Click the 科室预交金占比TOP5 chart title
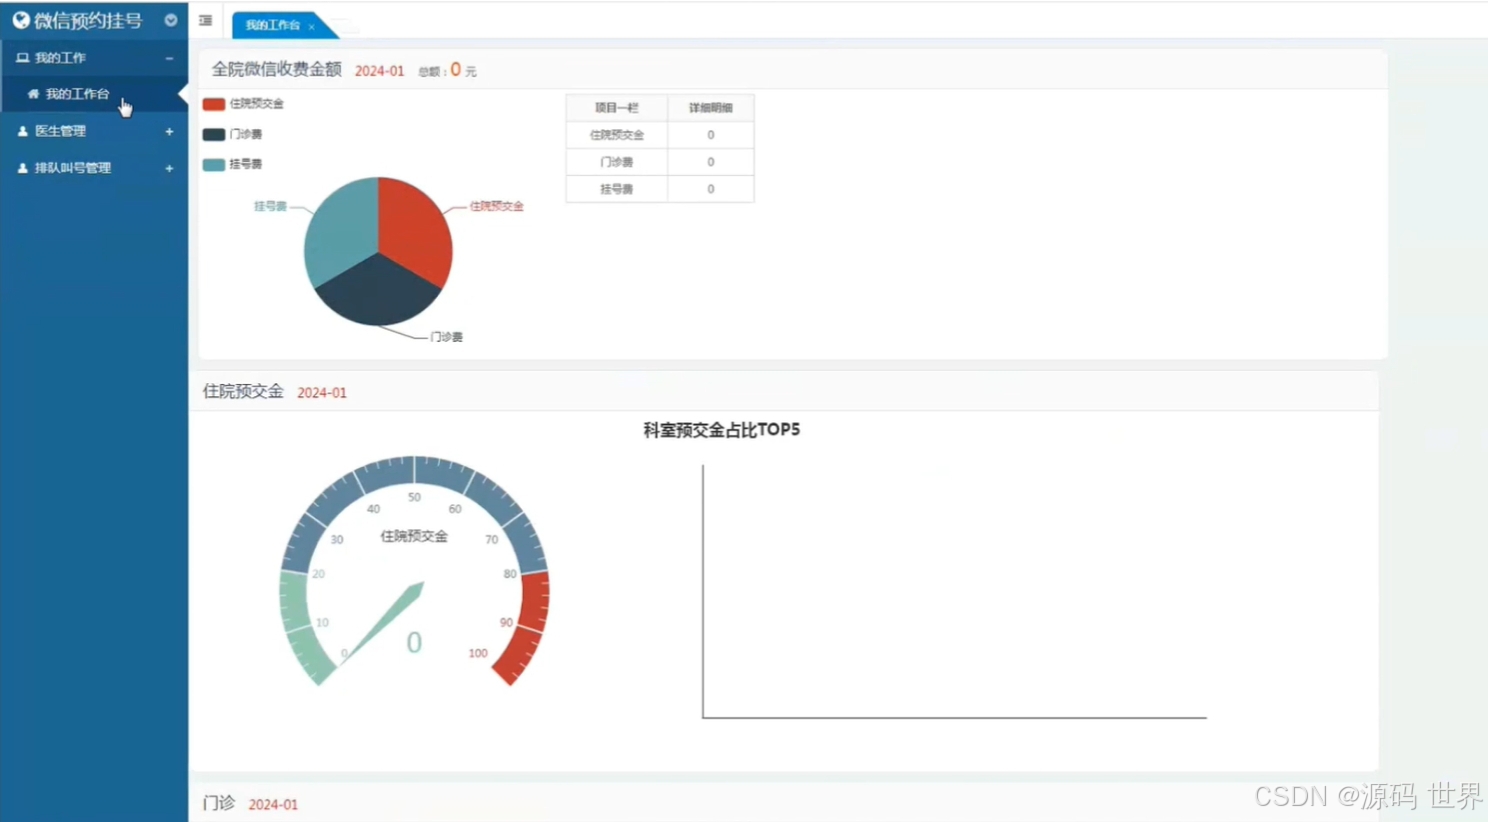 pos(721,430)
